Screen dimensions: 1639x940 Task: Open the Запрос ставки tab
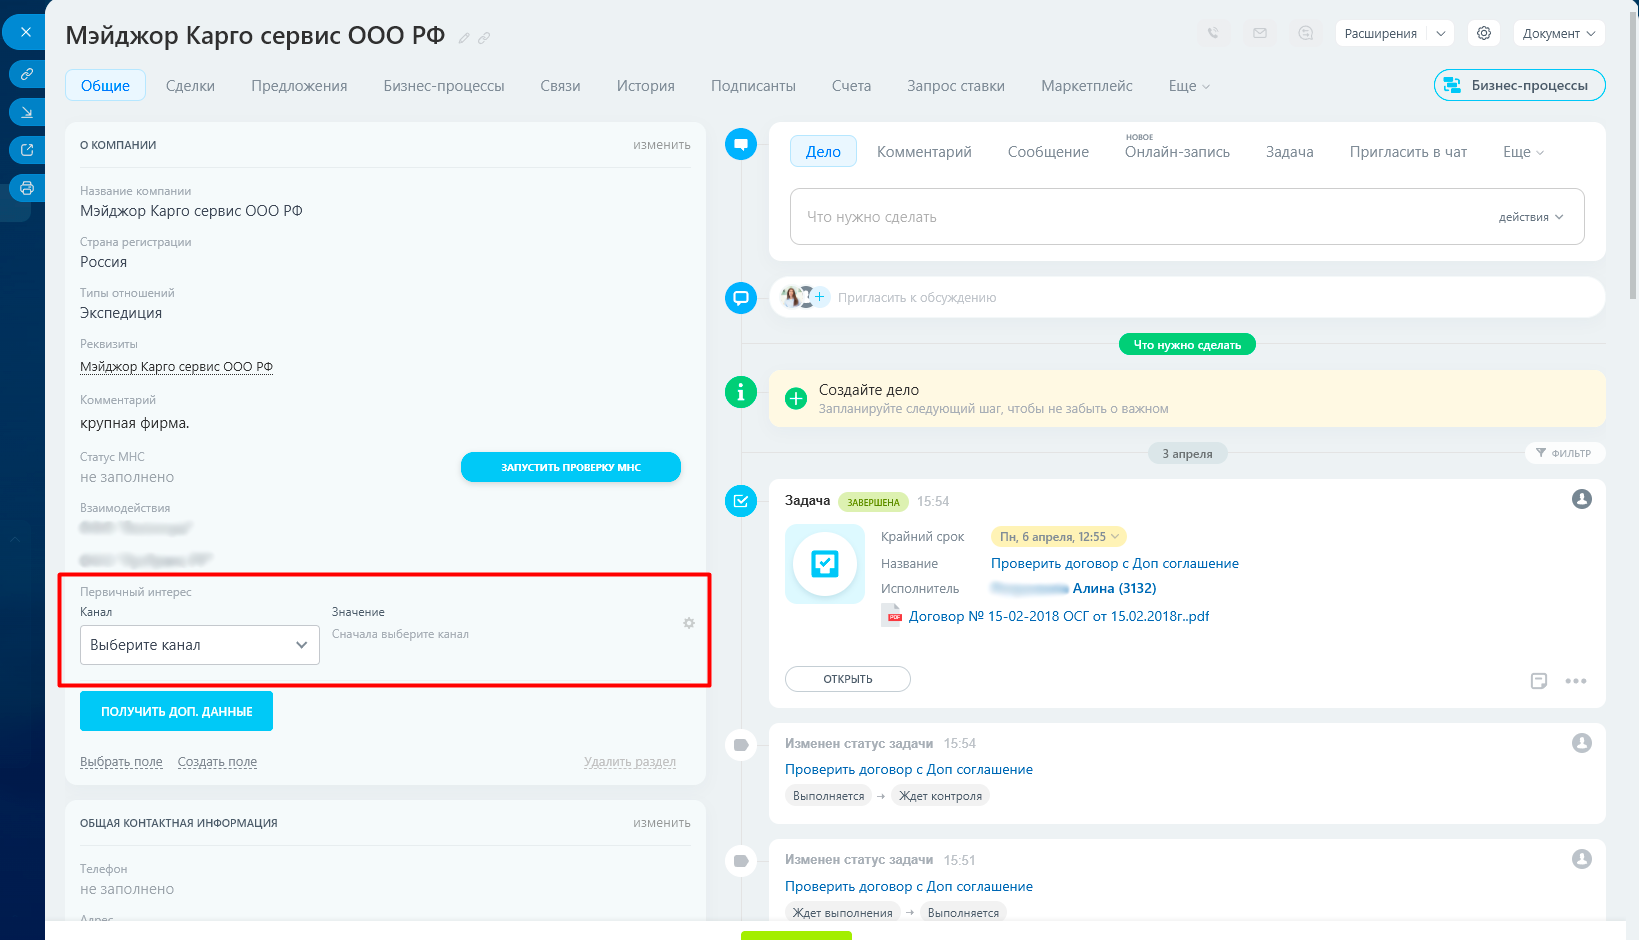point(955,86)
